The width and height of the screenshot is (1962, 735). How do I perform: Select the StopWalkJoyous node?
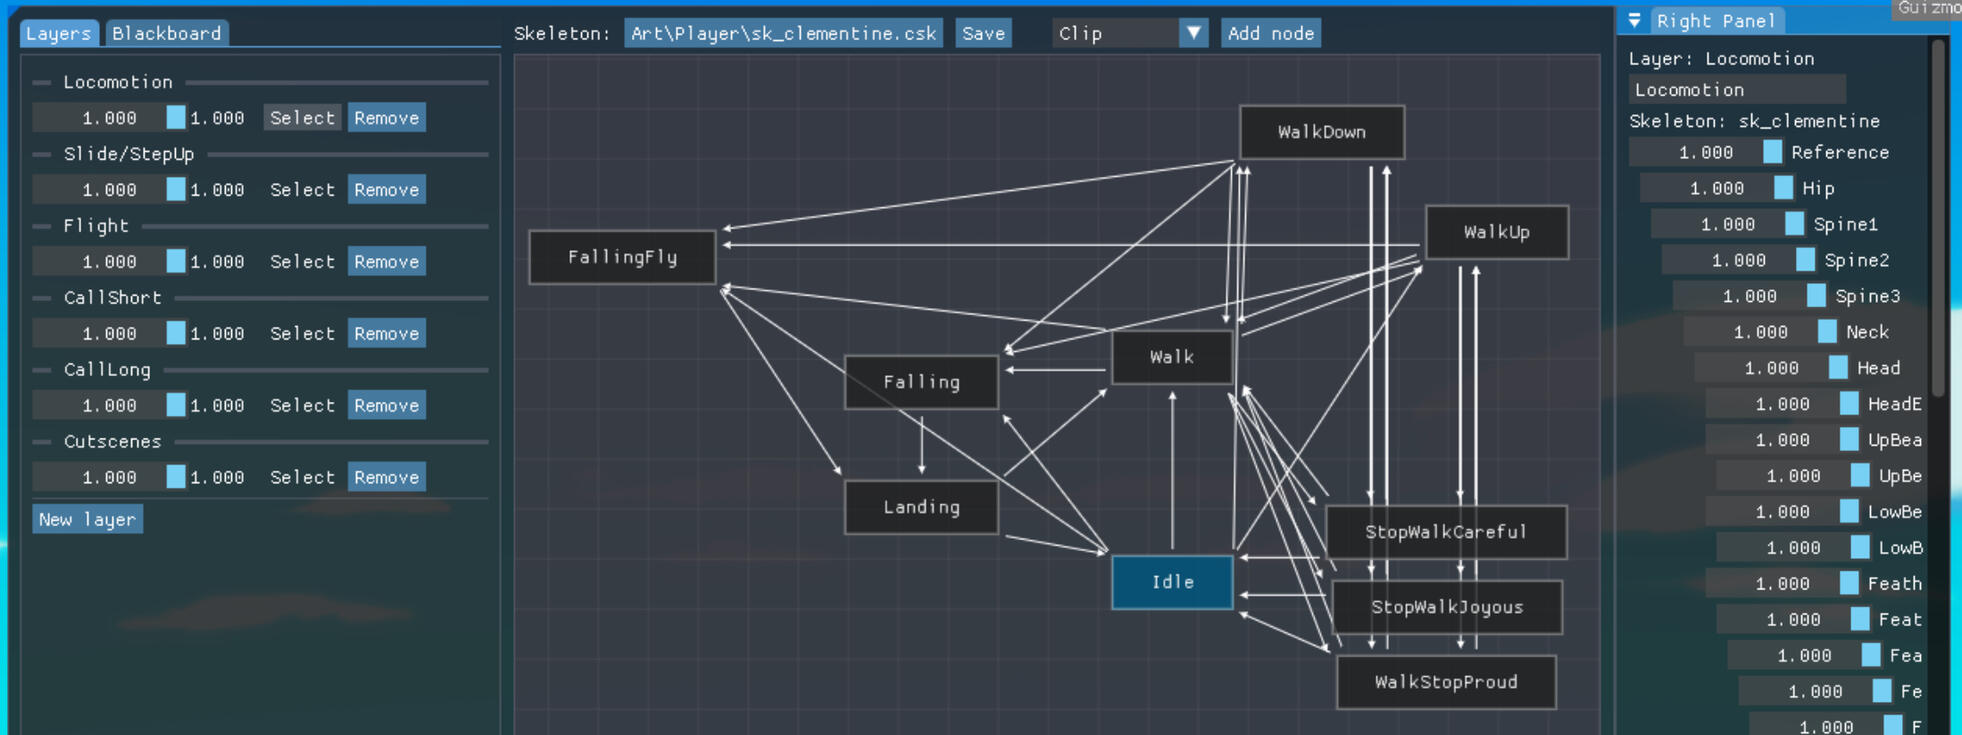click(x=1446, y=607)
